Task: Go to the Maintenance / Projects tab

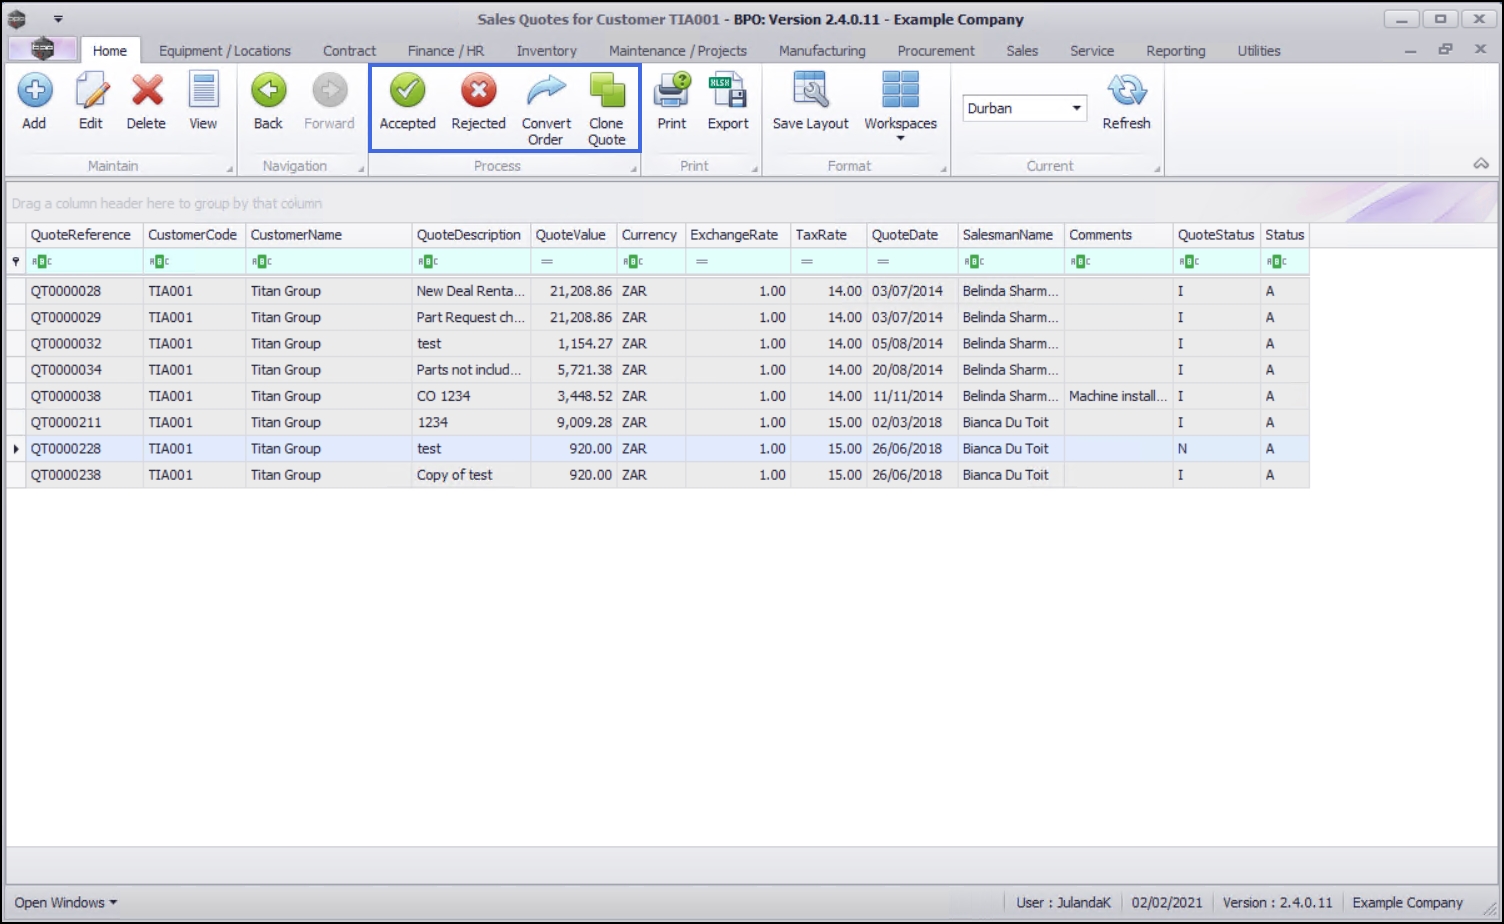Action: 678,50
